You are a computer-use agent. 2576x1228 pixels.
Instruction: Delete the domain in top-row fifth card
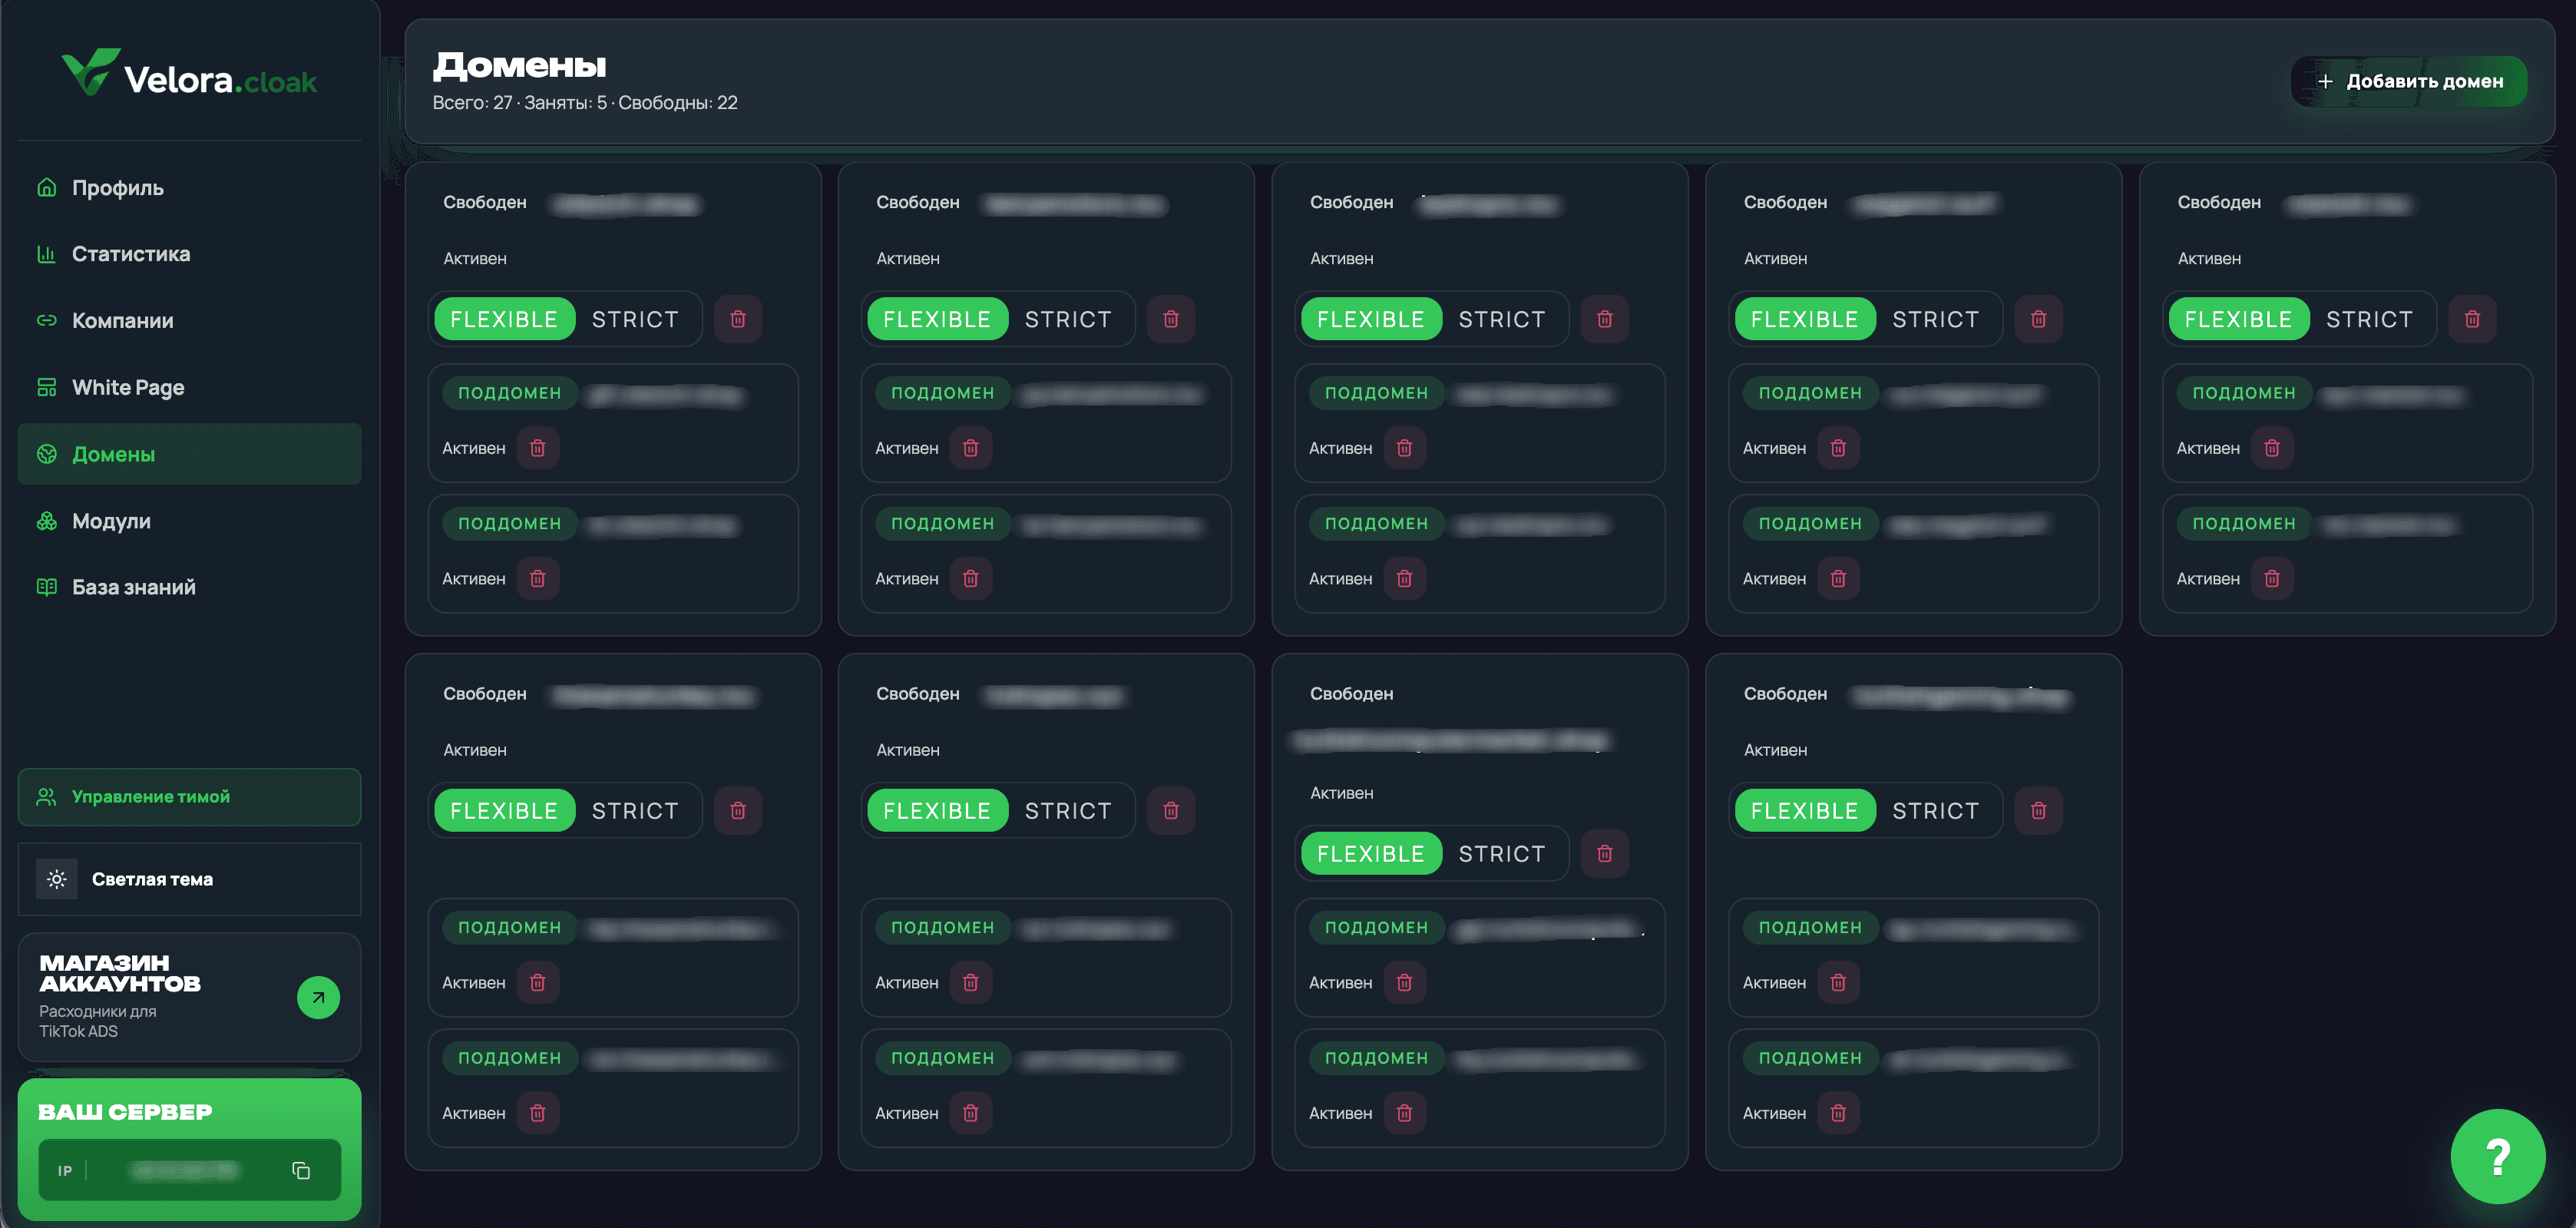2473,319
